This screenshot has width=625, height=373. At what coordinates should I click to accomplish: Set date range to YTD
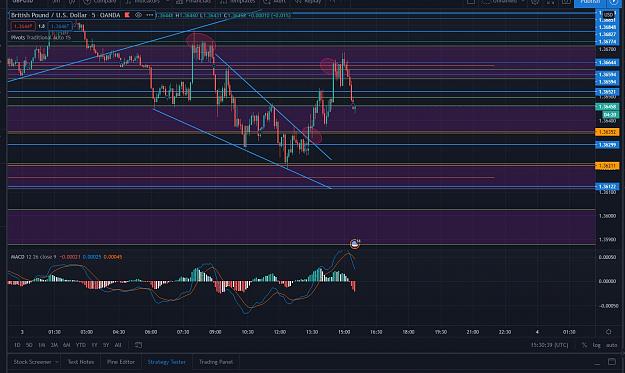coord(81,345)
